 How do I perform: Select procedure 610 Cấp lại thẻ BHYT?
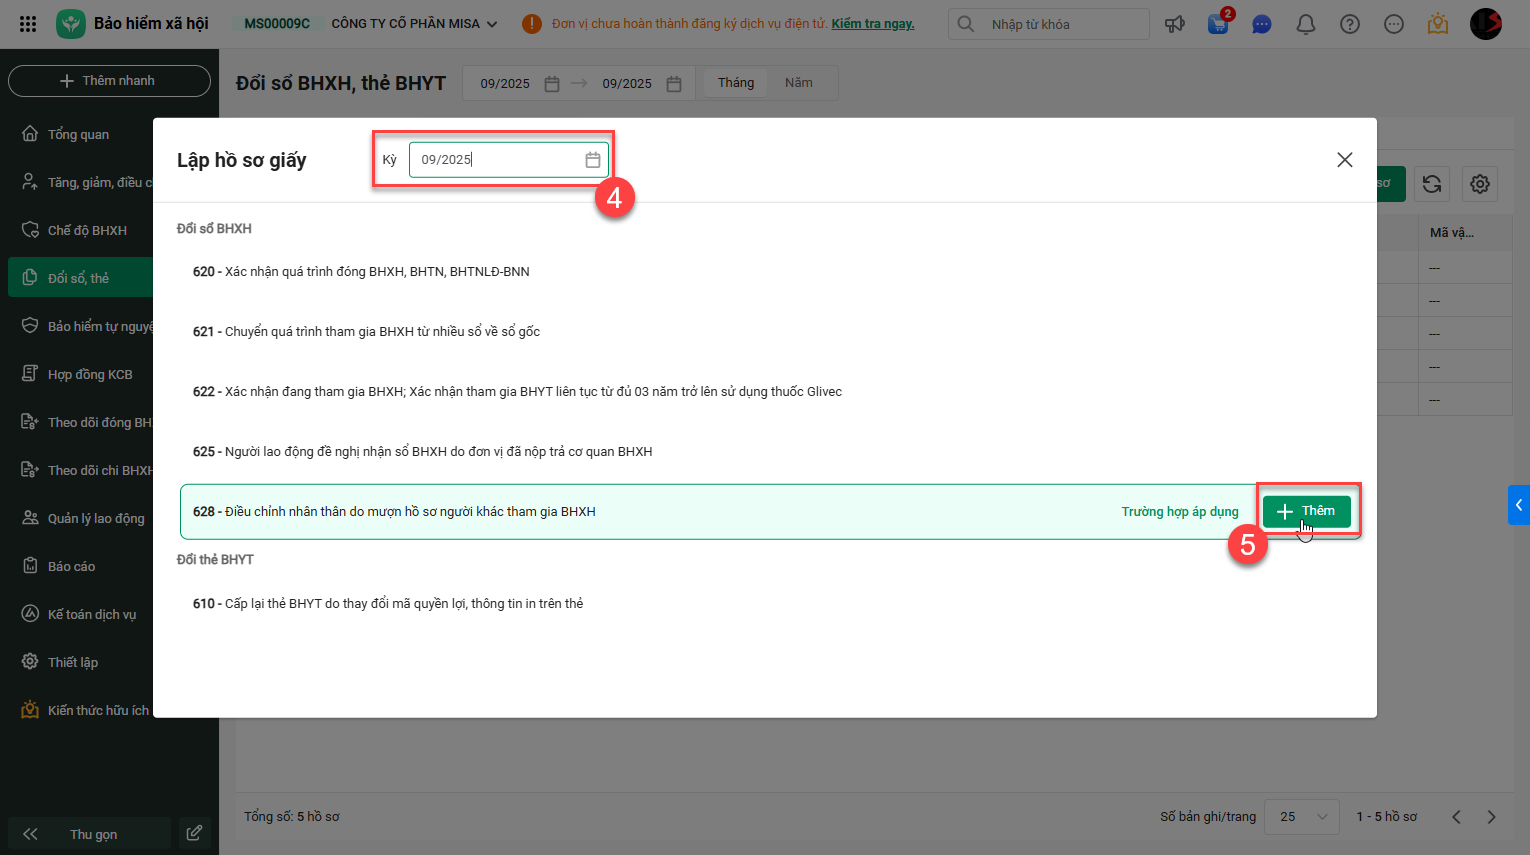point(770,604)
